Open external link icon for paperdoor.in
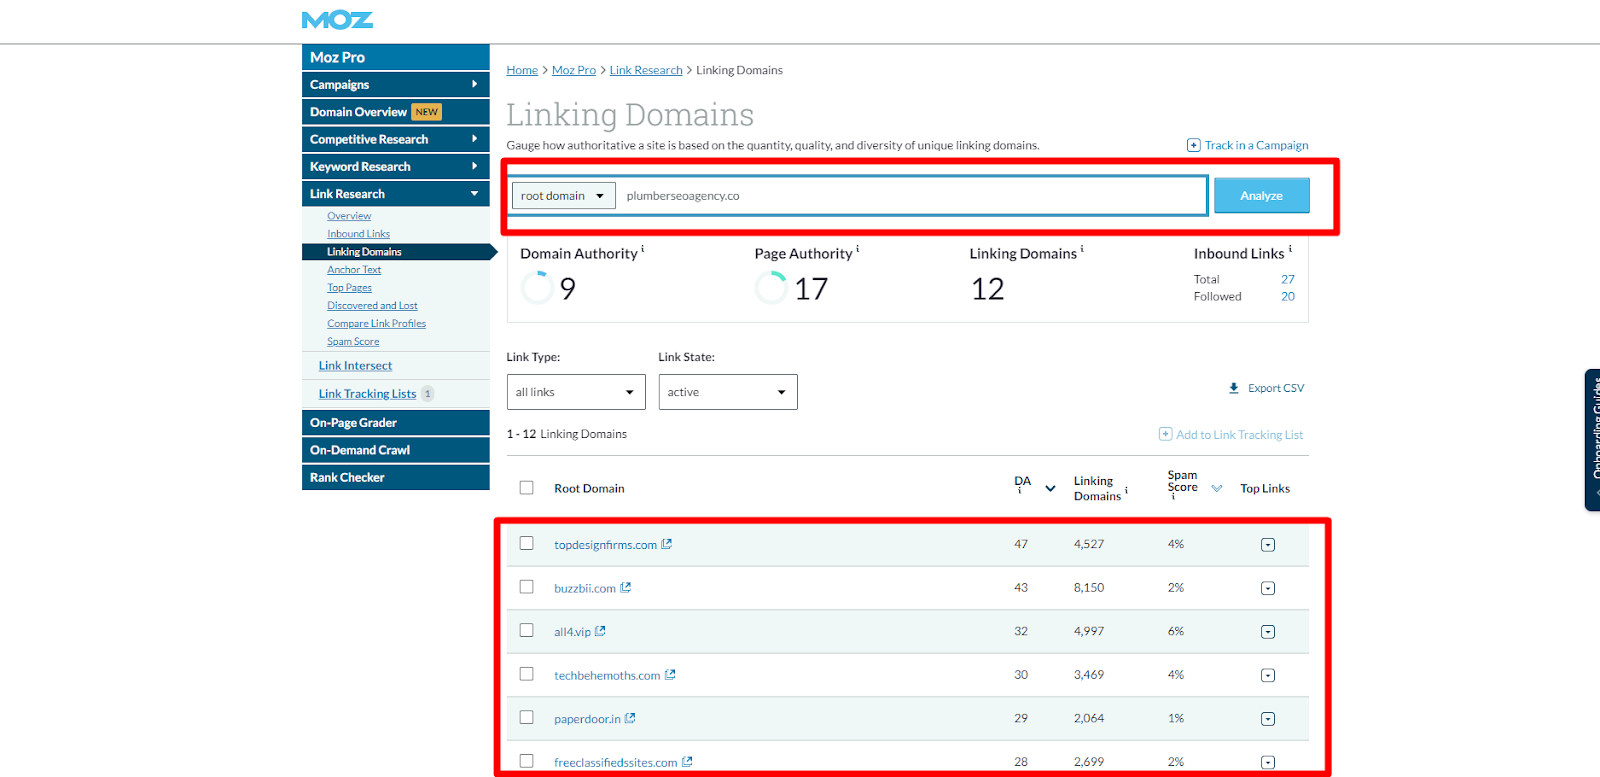1600x777 pixels. tap(630, 718)
